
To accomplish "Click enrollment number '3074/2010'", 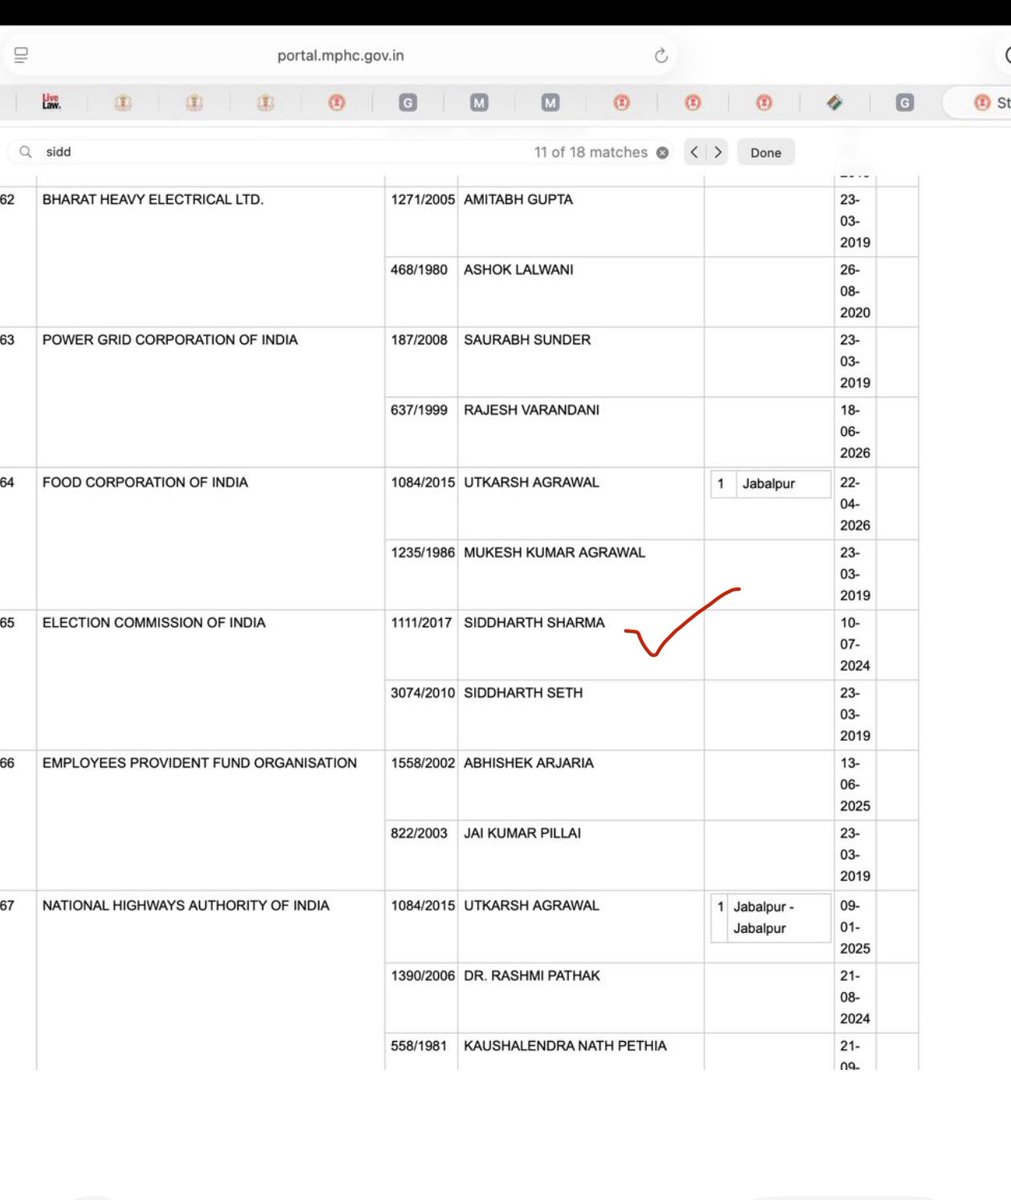I will point(423,692).
